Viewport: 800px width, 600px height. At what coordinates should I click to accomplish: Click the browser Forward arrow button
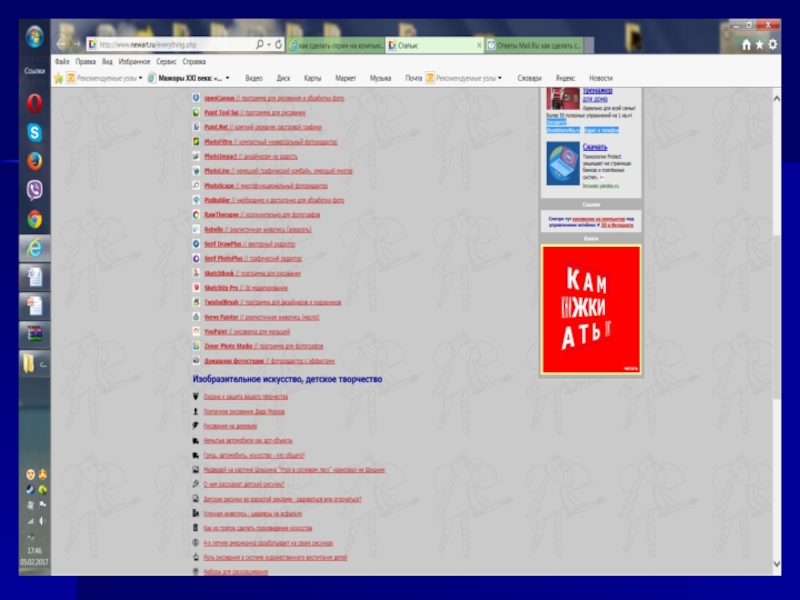pyautogui.click(x=77, y=44)
